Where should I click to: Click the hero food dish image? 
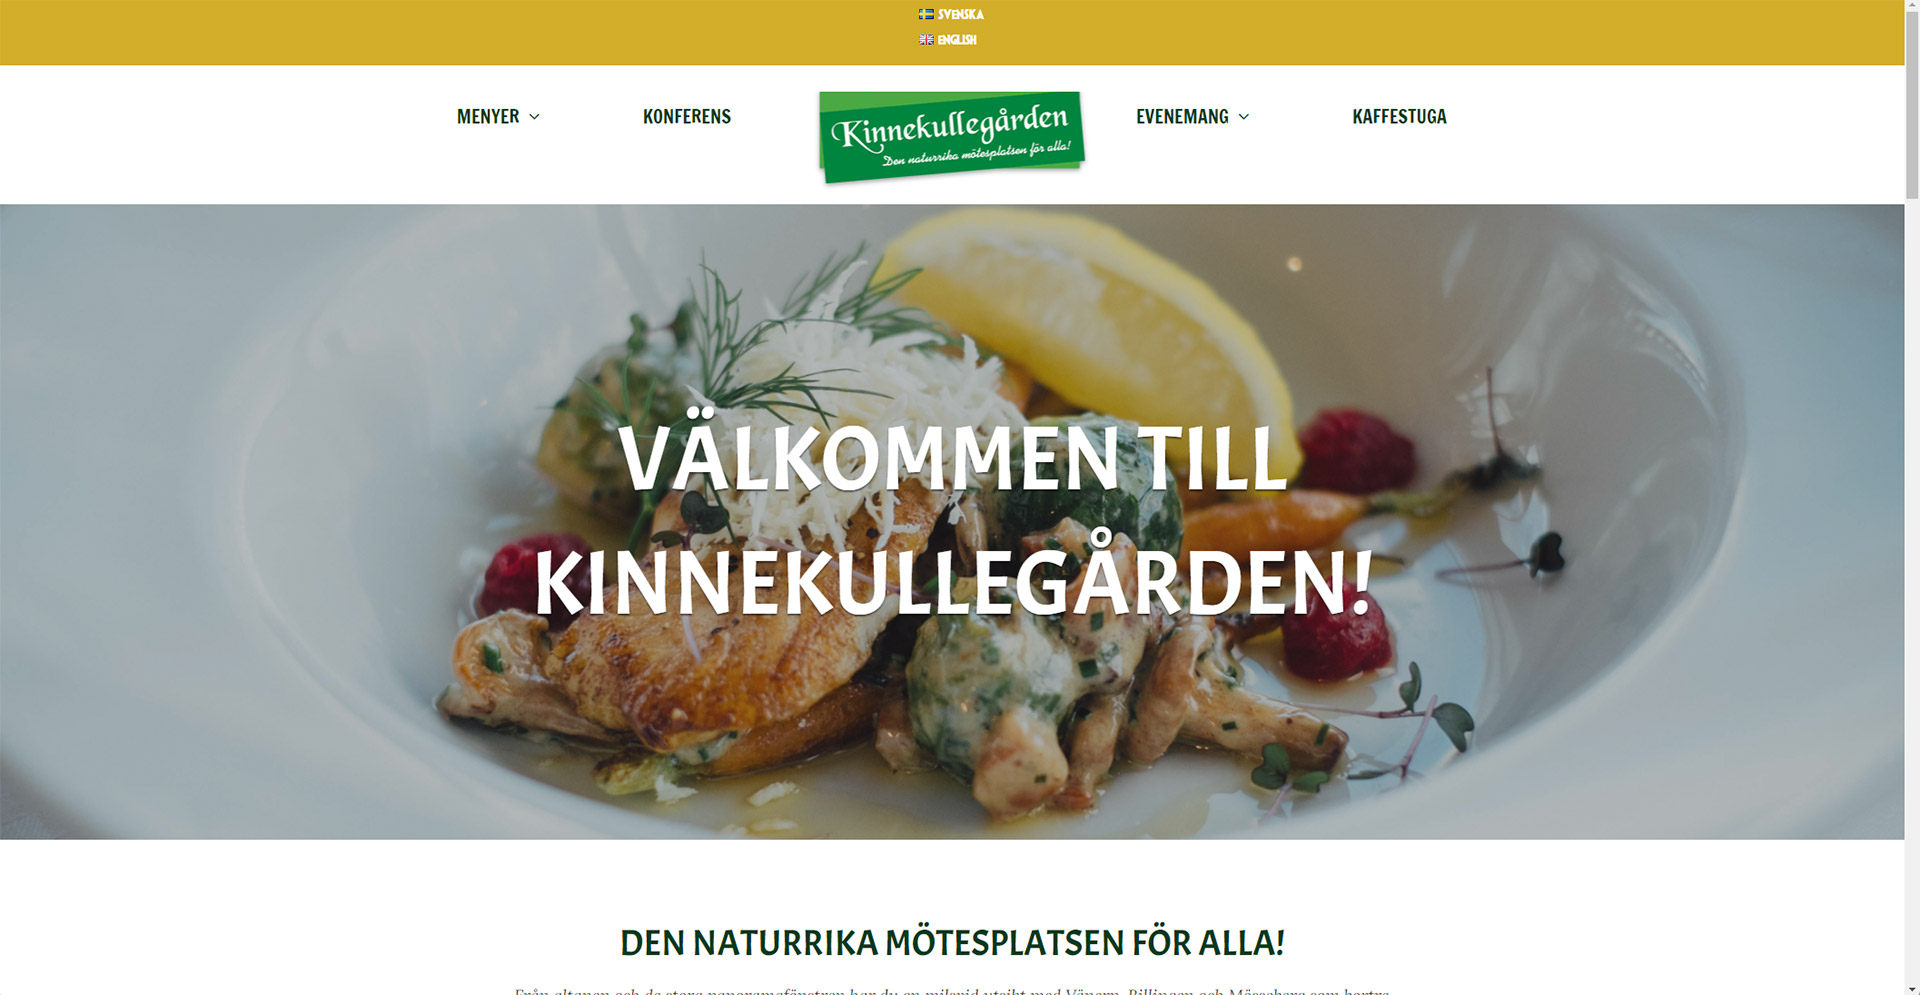pos(952,521)
